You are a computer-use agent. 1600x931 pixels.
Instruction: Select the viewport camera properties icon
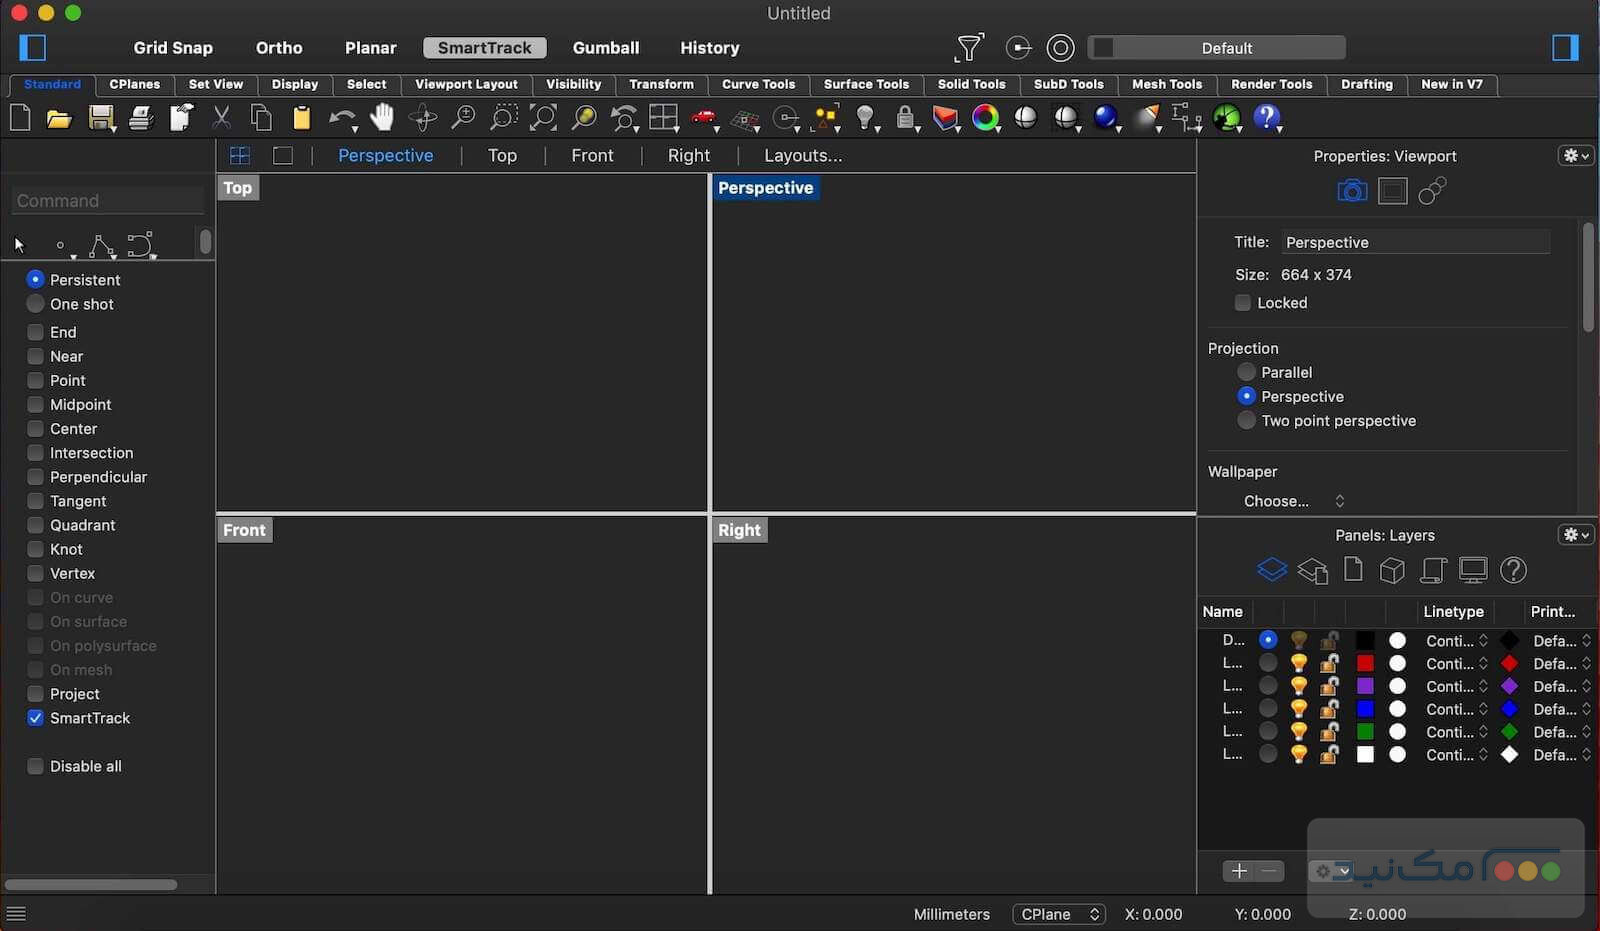tap(1352, 191)
